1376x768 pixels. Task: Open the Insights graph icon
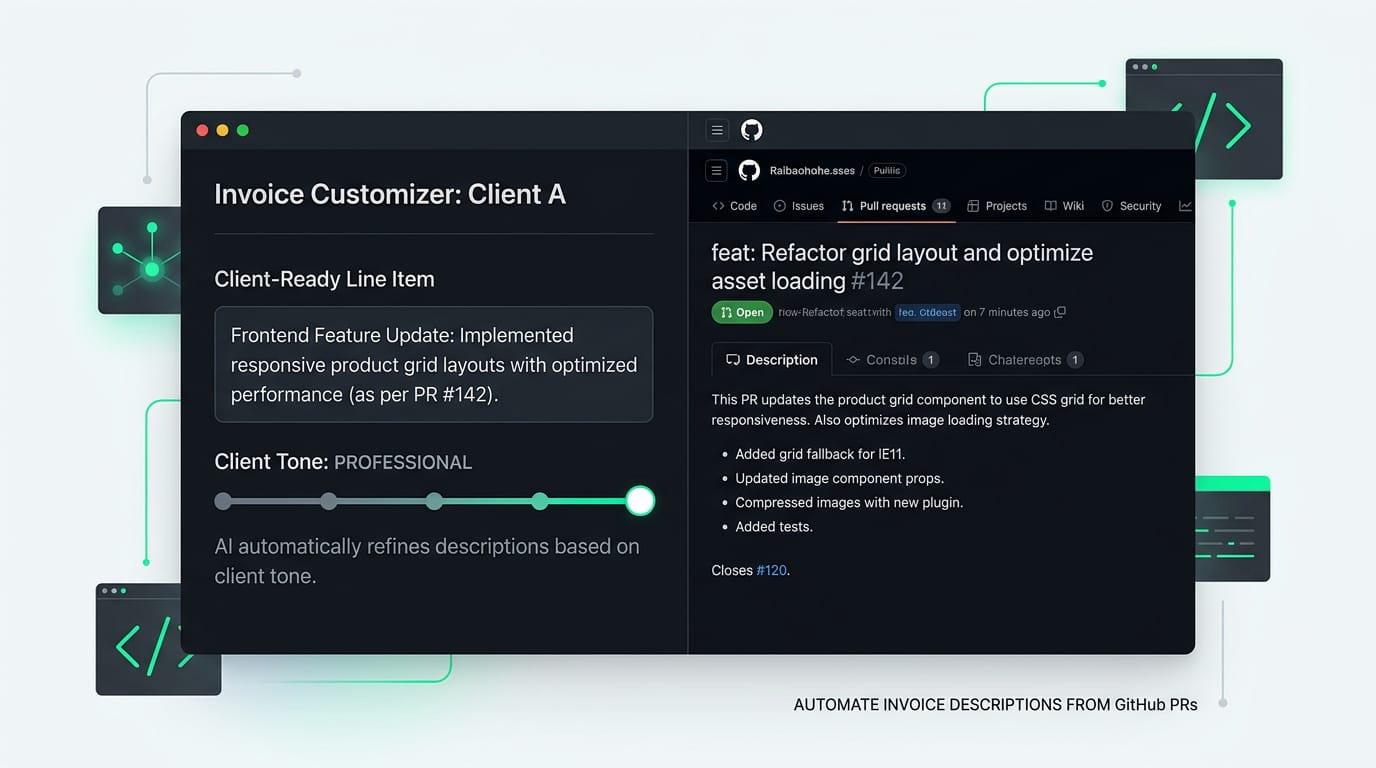click(x=1185, y=206)
